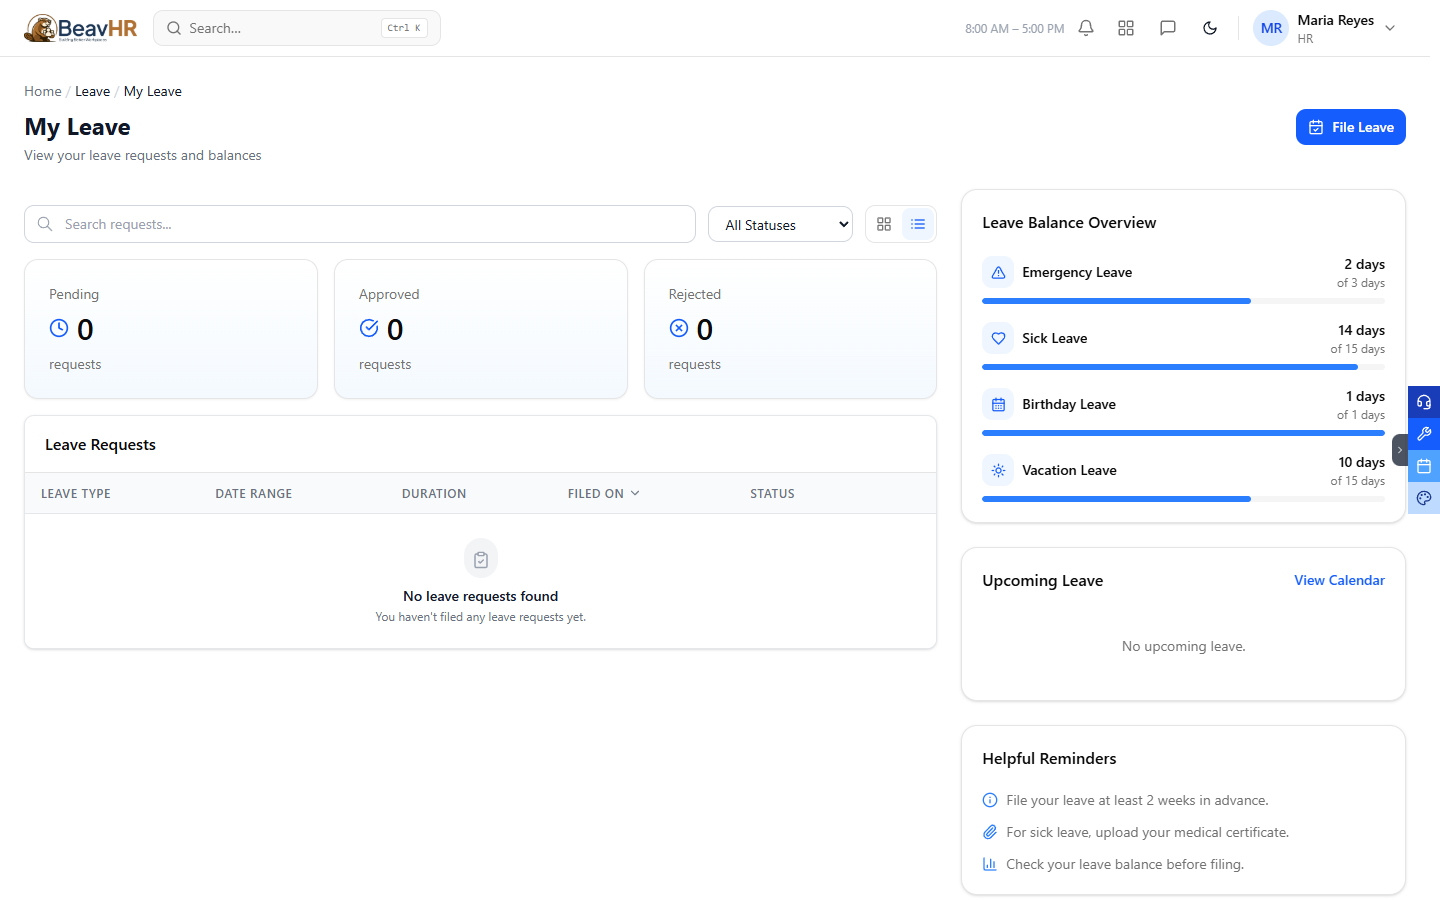Switch to grid view

click(884, 224)
